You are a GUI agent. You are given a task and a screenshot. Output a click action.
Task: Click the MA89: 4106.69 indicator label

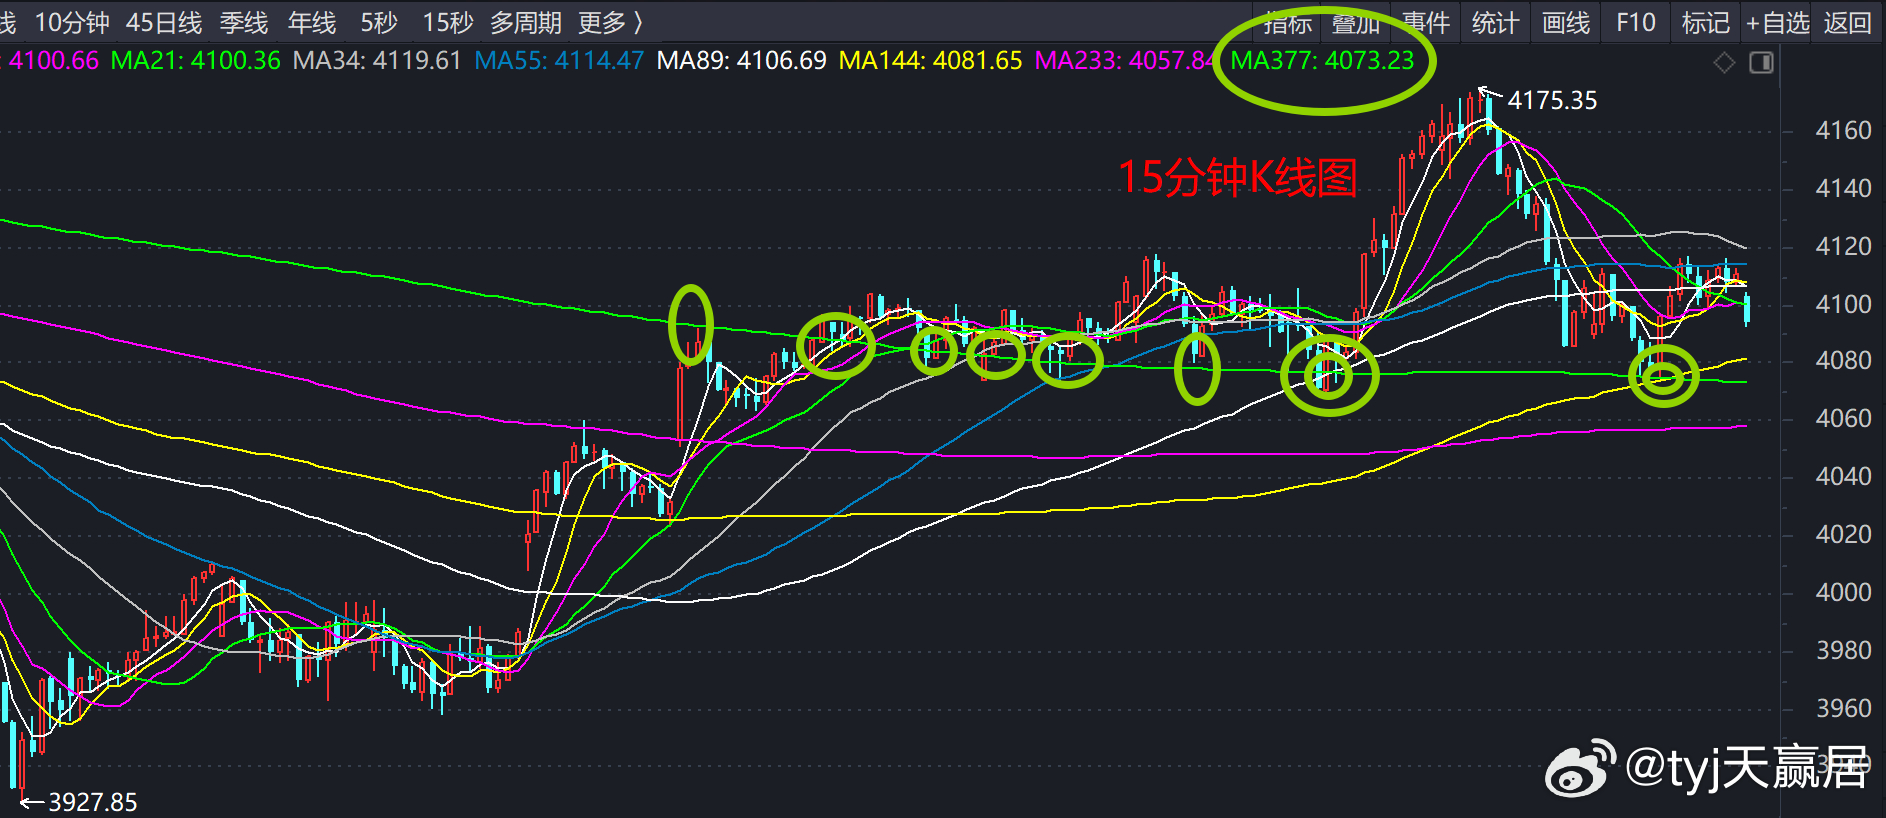pos(742,60)
